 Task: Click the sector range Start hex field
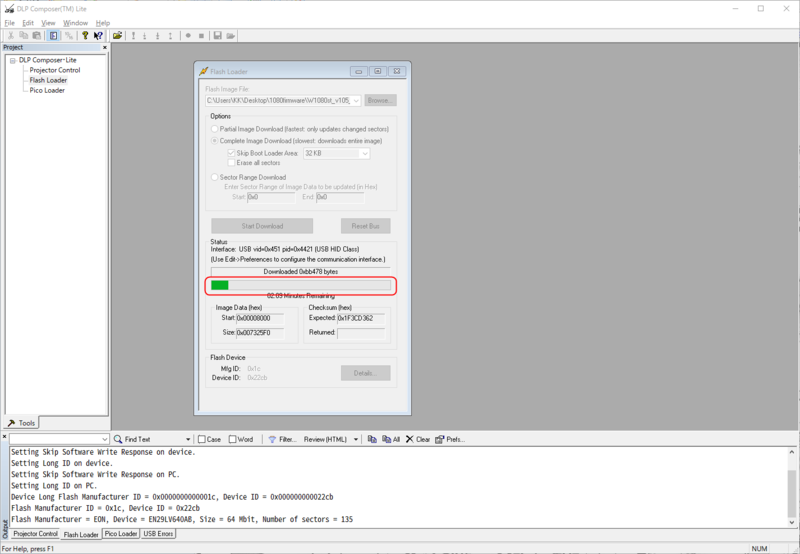click(x=271, y=197)
